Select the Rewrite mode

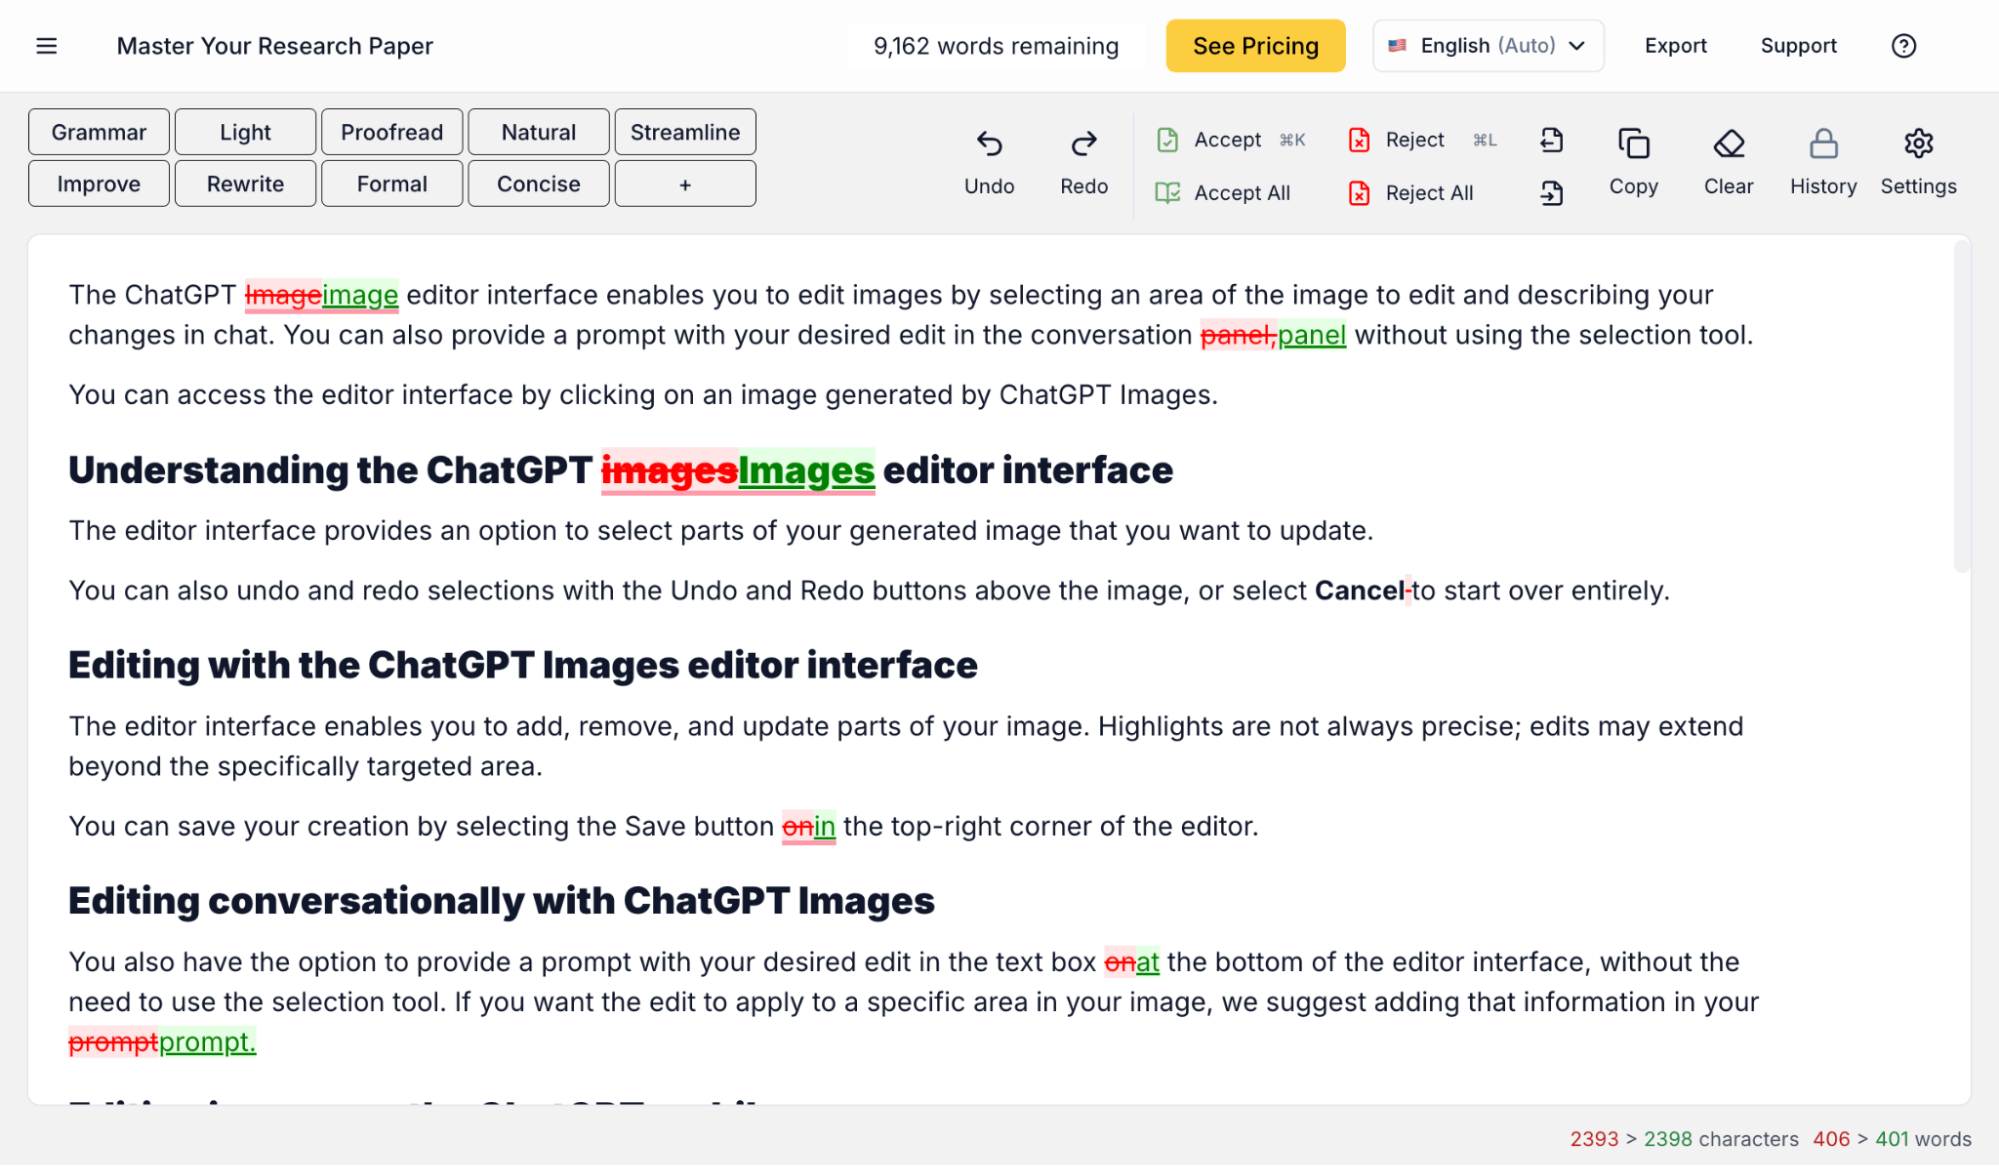[245, 184]
